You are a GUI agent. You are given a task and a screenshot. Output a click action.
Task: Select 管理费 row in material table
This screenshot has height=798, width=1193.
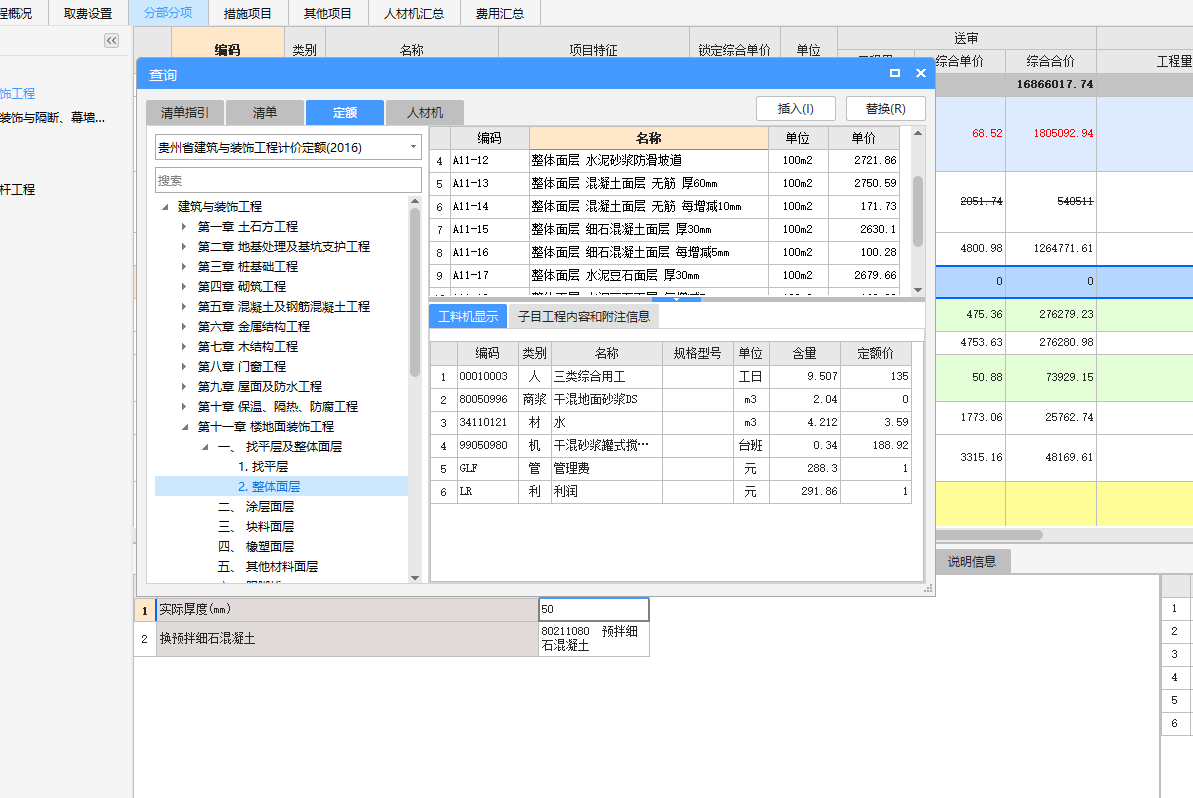click(670, 469)
